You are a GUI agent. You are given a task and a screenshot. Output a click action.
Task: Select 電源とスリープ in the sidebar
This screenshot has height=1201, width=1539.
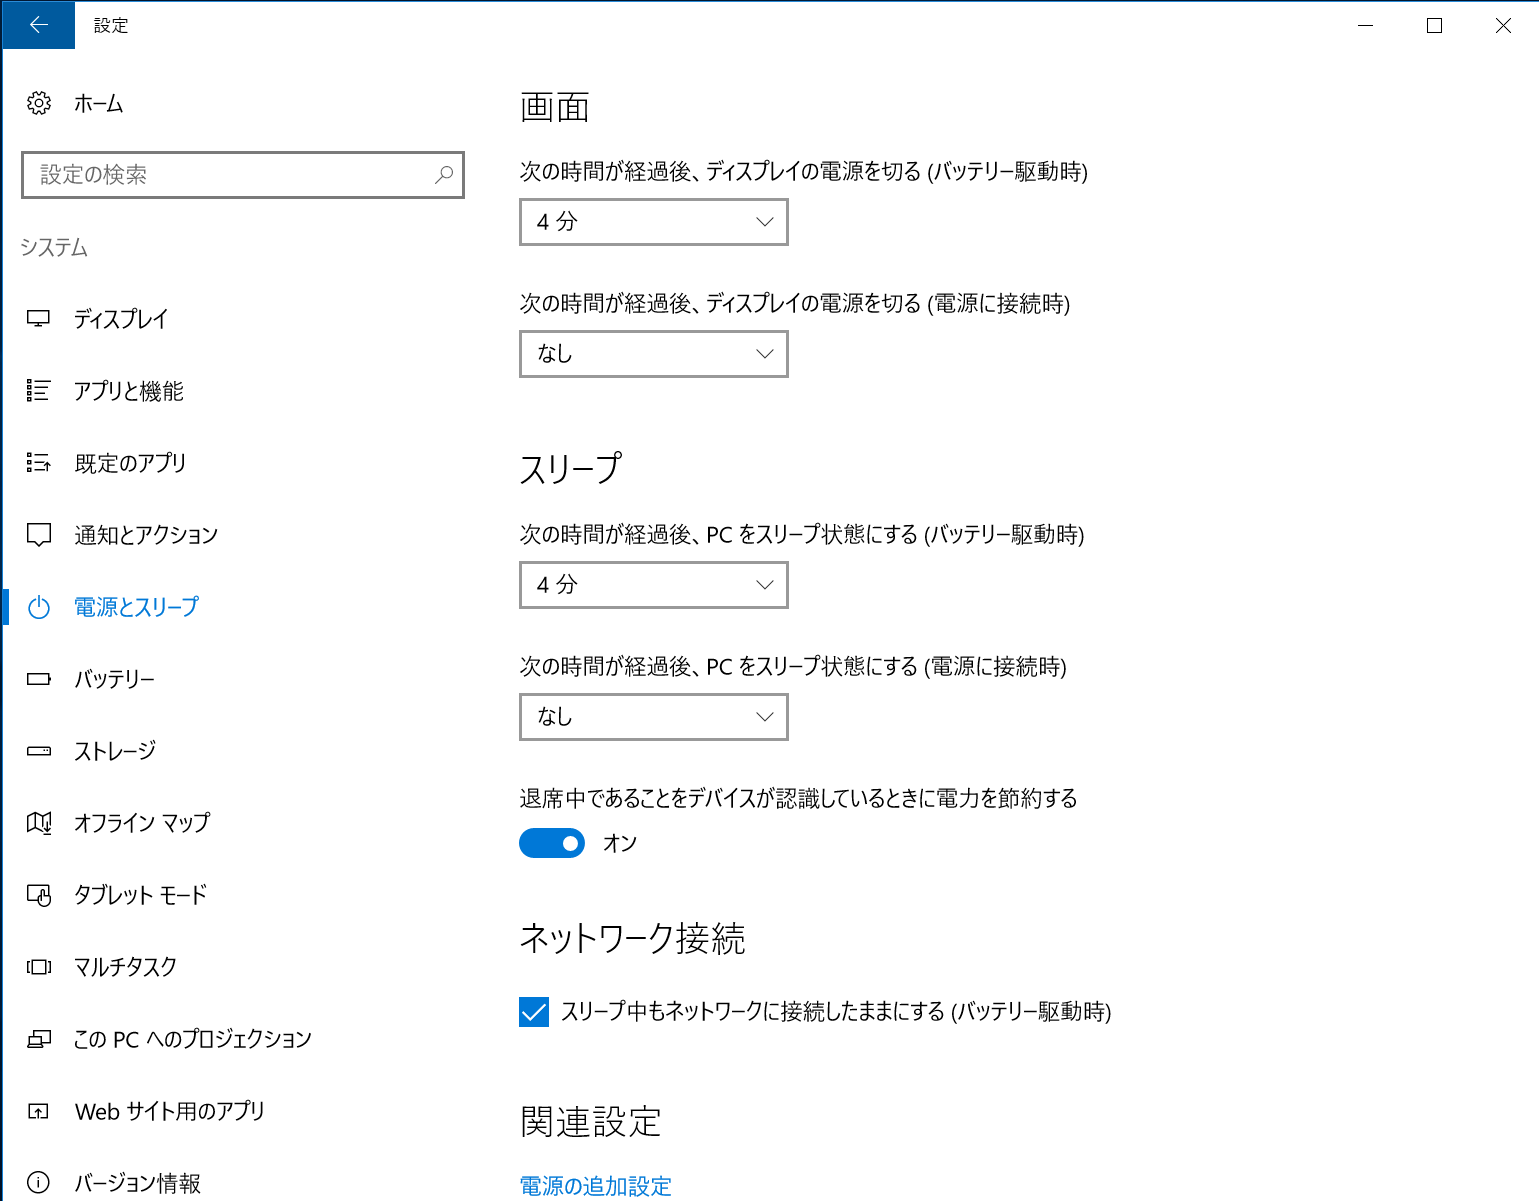136,606
